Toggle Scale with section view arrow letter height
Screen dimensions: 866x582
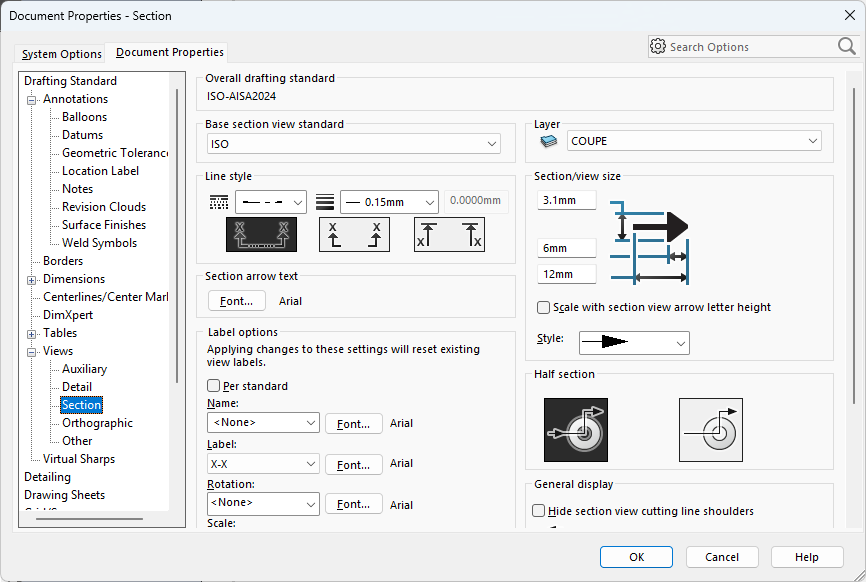[544, 308]
